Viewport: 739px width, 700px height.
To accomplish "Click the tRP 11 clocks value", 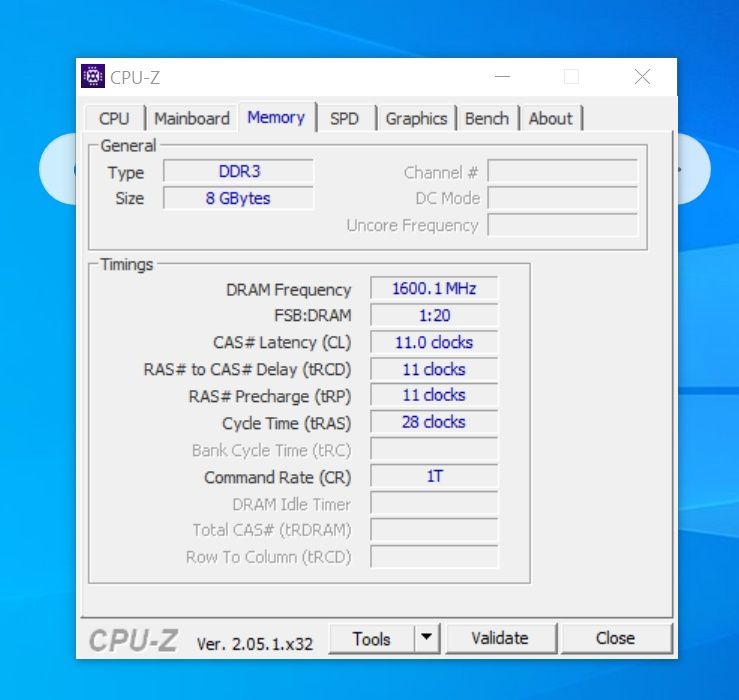I will pos(434,395).
